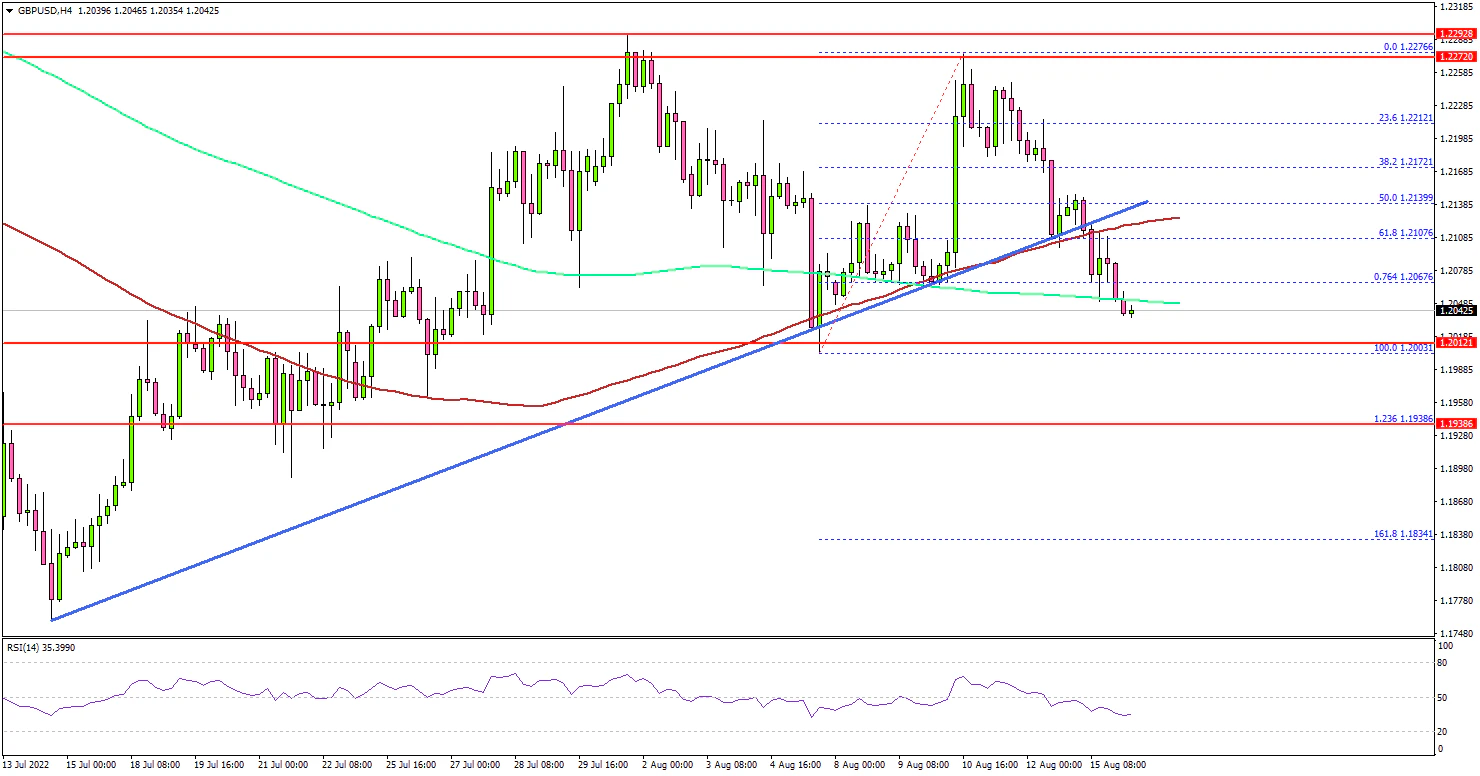Select the 1.22720 red price tag
Viewport: 1480px width, 776px height.
(1457, 57)
